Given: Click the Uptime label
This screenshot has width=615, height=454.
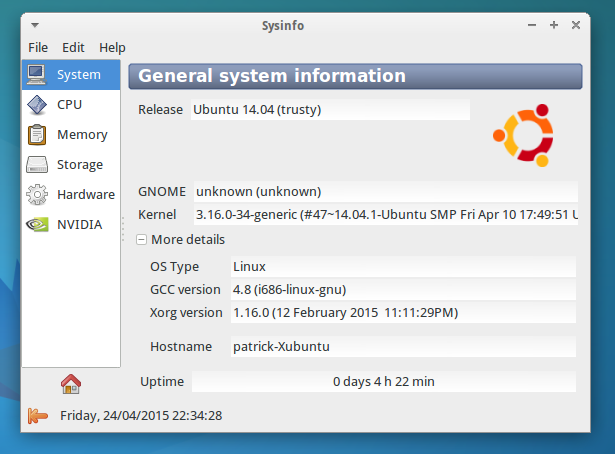Looking at the screenshot, I should pyautogui.click(x=162, y=381).
